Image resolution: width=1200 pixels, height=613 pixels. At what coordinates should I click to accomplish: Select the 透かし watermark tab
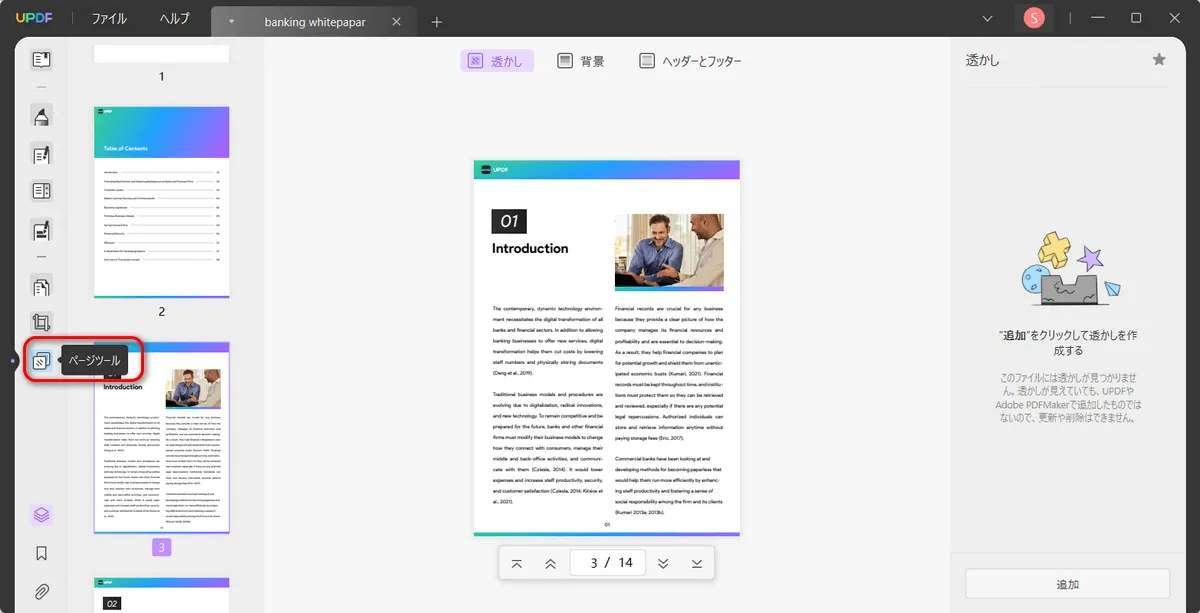497,61
